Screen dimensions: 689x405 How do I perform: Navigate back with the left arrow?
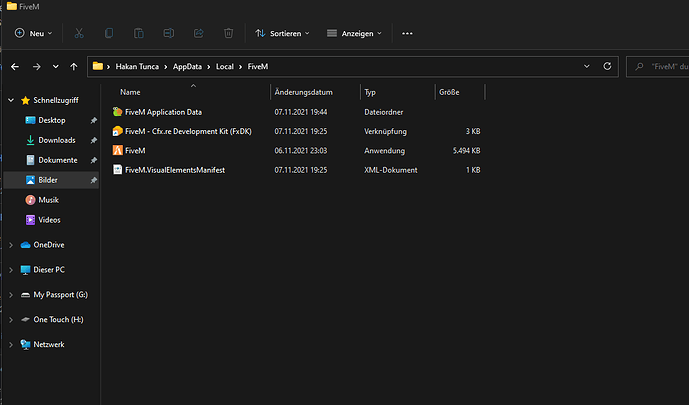(14, 67)
